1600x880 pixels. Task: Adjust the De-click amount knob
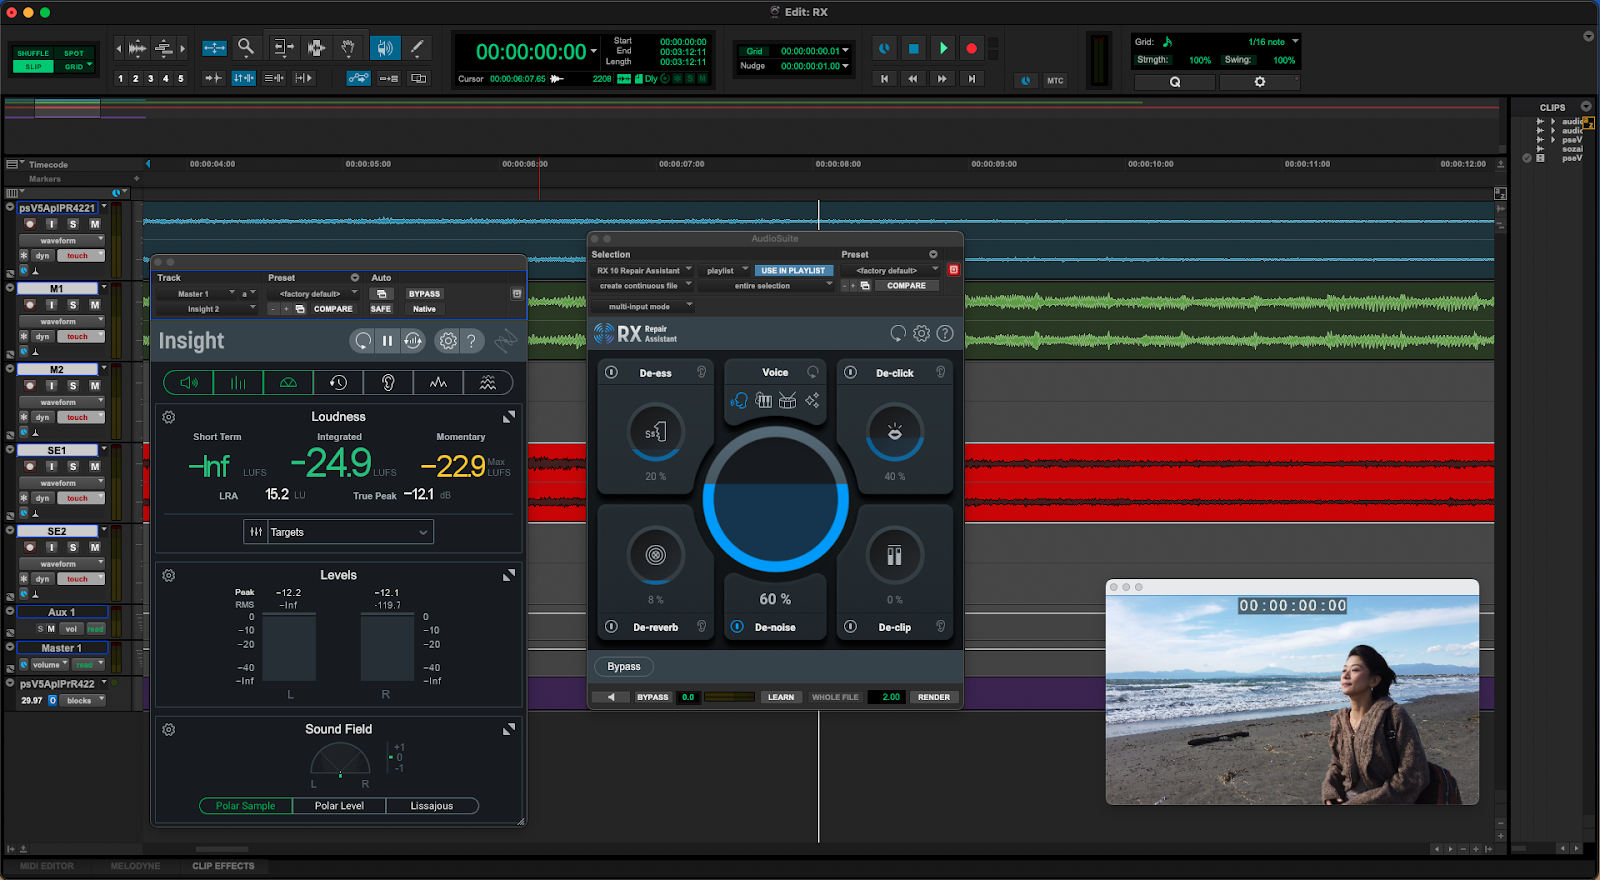coord(895,432)
